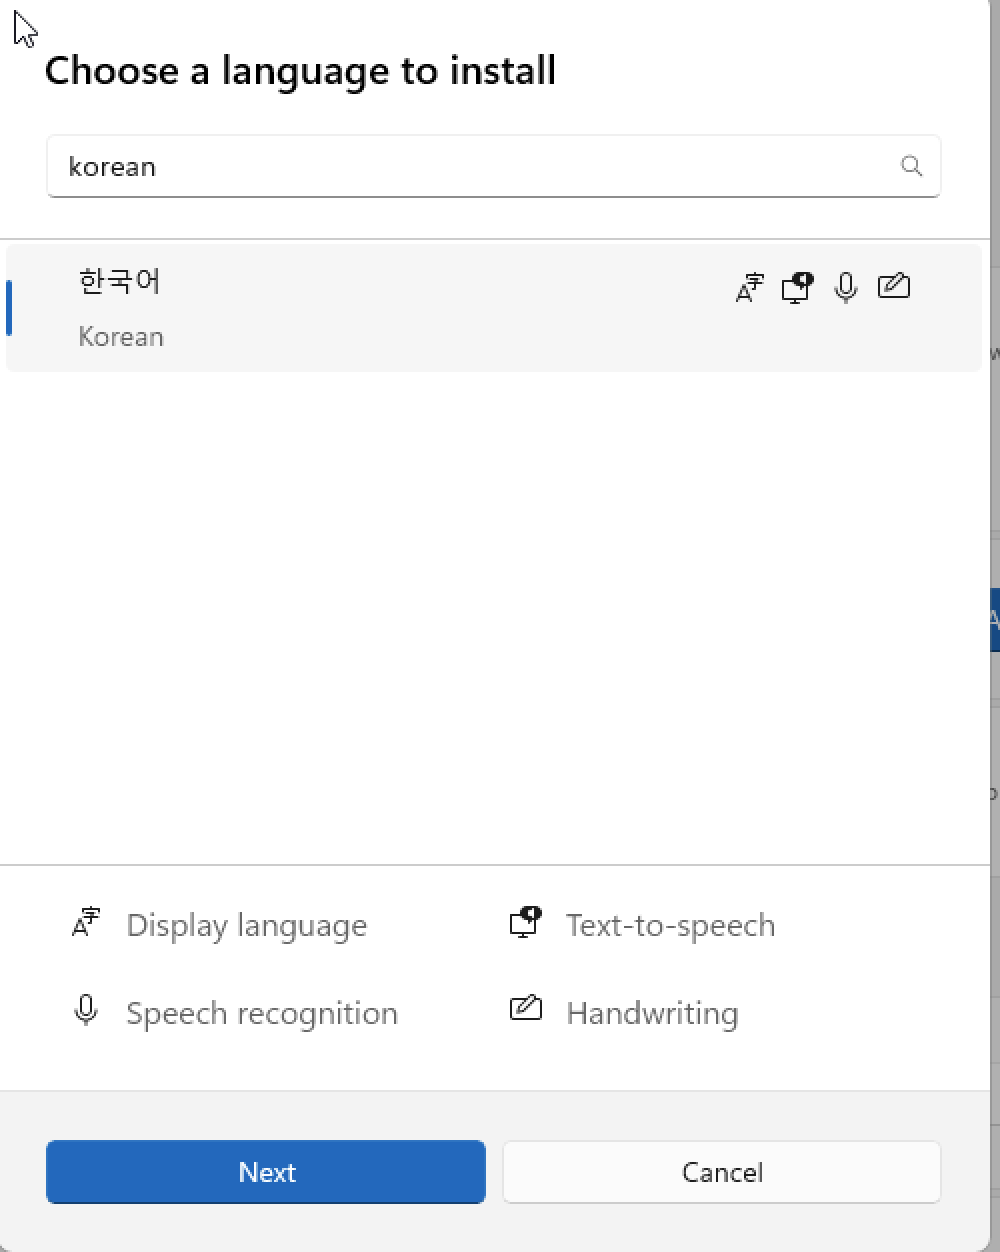
Task: Click the Text-to-speech legend icon
Action: [525, 922]
